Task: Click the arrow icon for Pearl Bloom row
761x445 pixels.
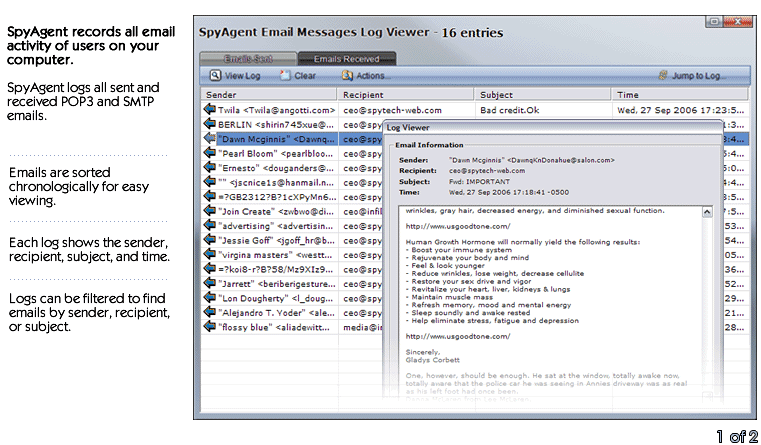Action: (210, 153)
